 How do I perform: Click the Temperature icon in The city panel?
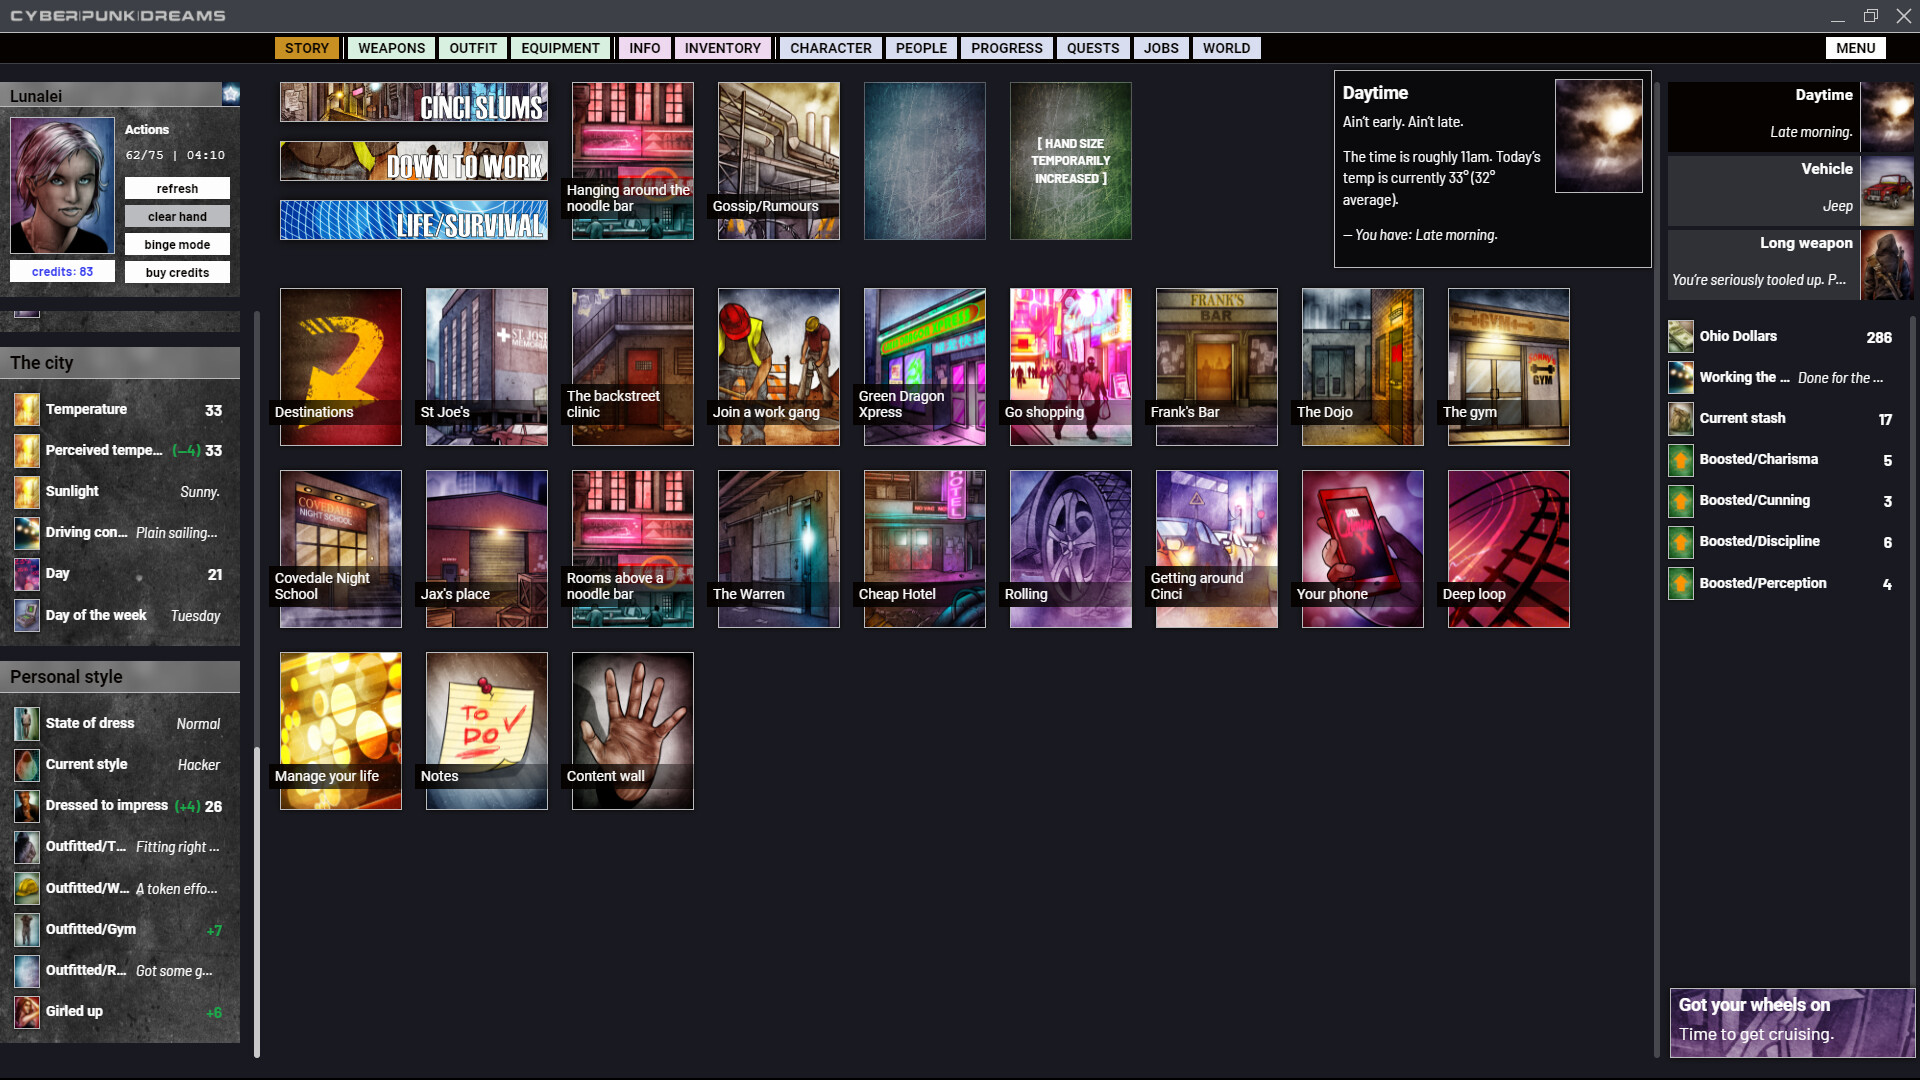tap(25, 409)
